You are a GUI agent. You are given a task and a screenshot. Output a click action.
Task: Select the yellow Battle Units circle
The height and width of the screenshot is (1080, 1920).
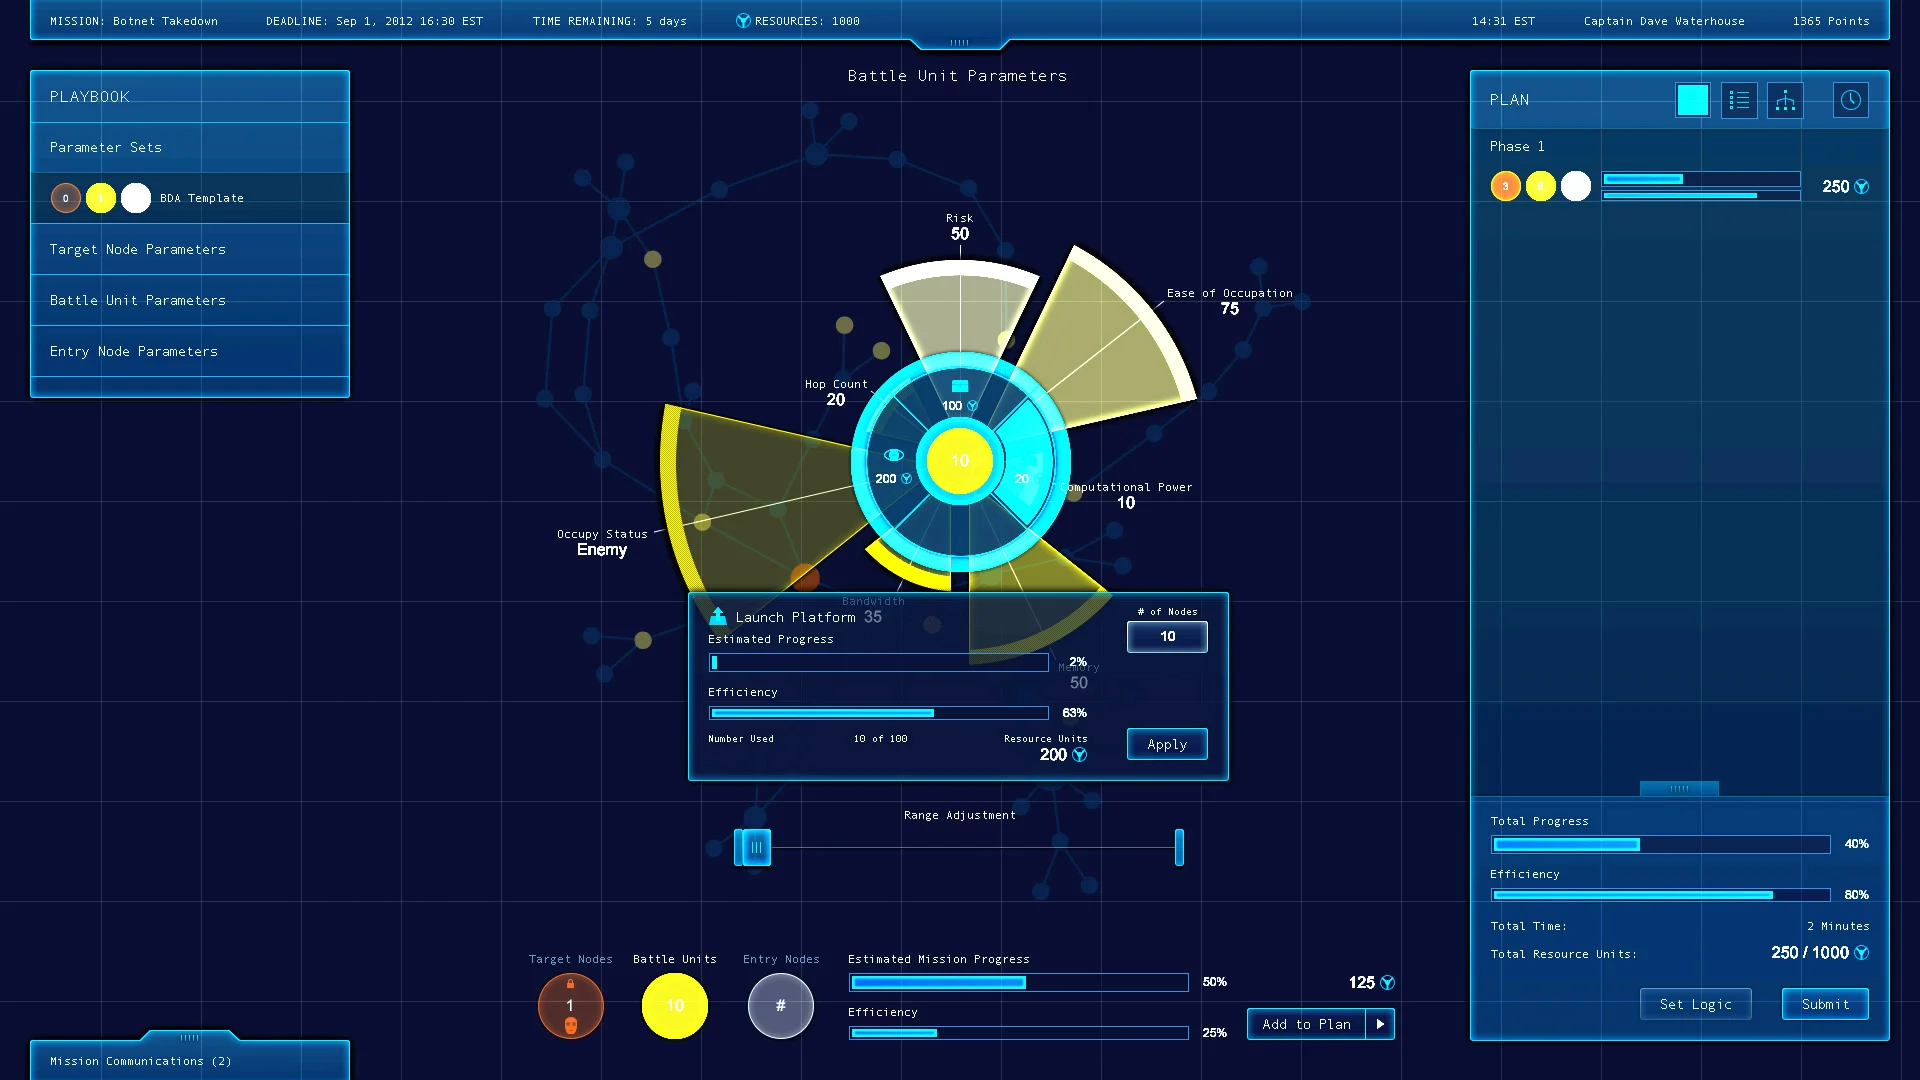[675, 1005]
